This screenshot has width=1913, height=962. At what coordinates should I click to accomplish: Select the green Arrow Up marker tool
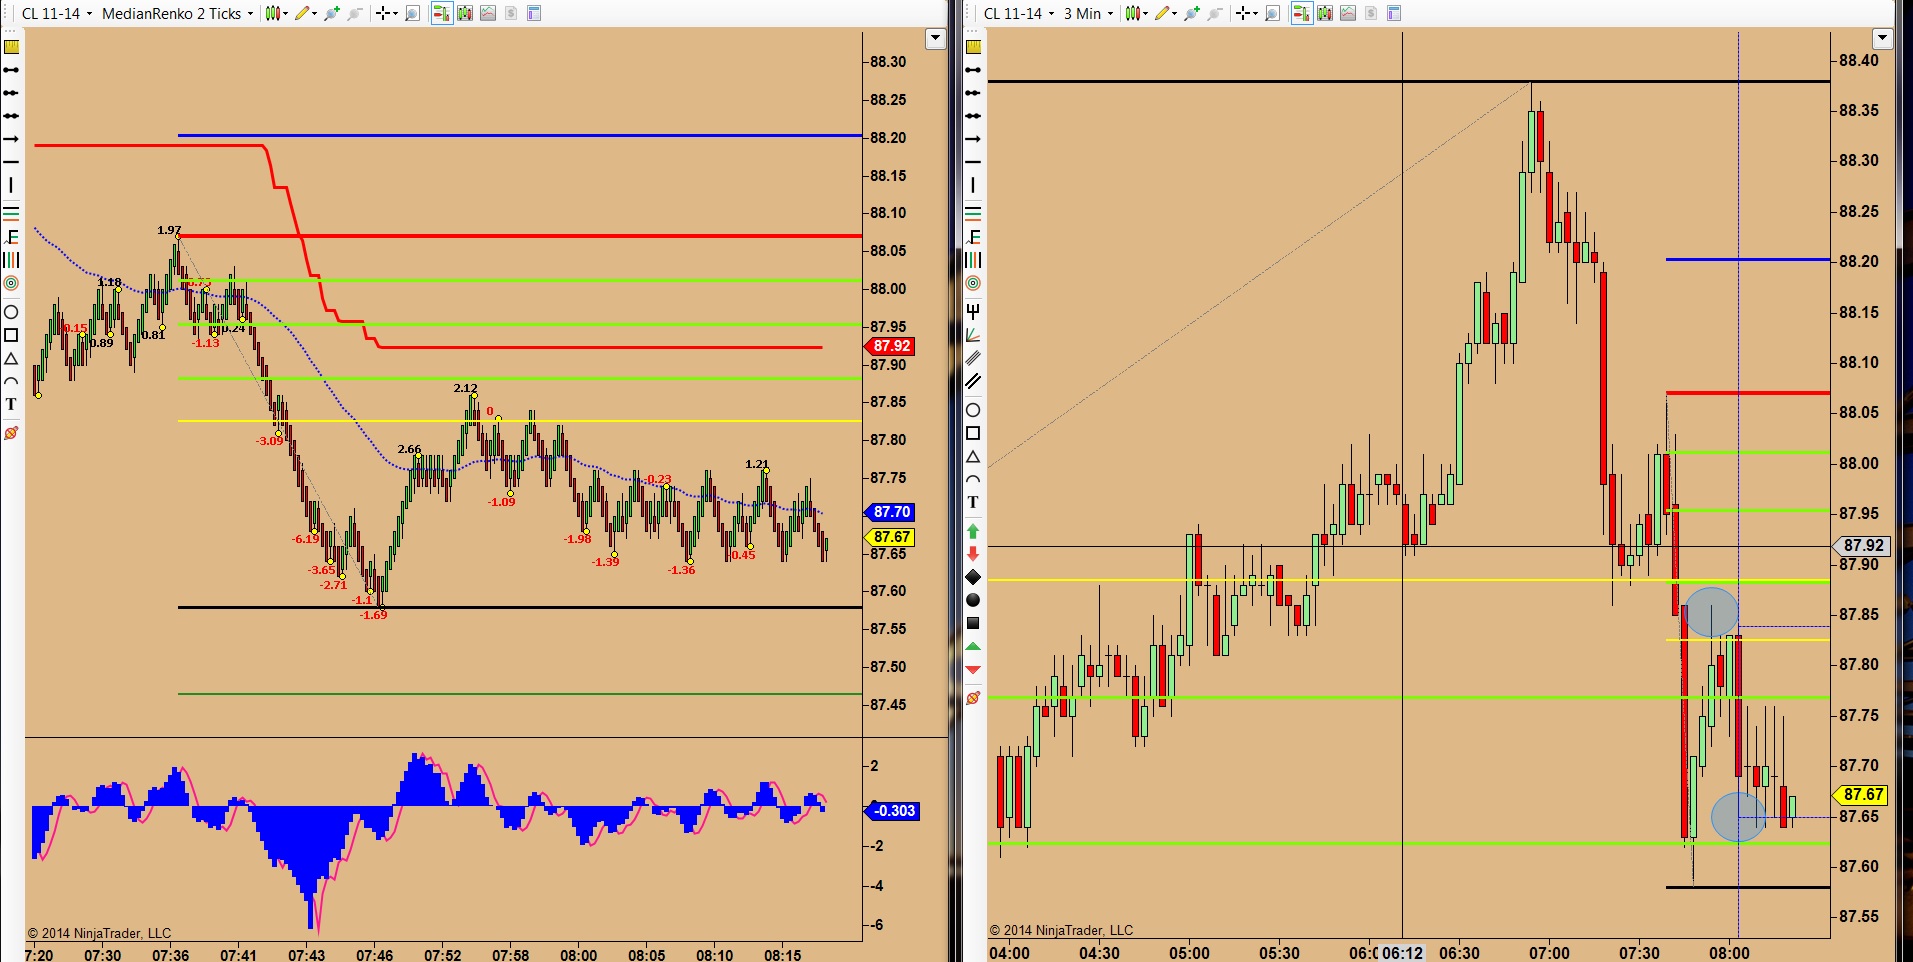(x=973, y=531)
